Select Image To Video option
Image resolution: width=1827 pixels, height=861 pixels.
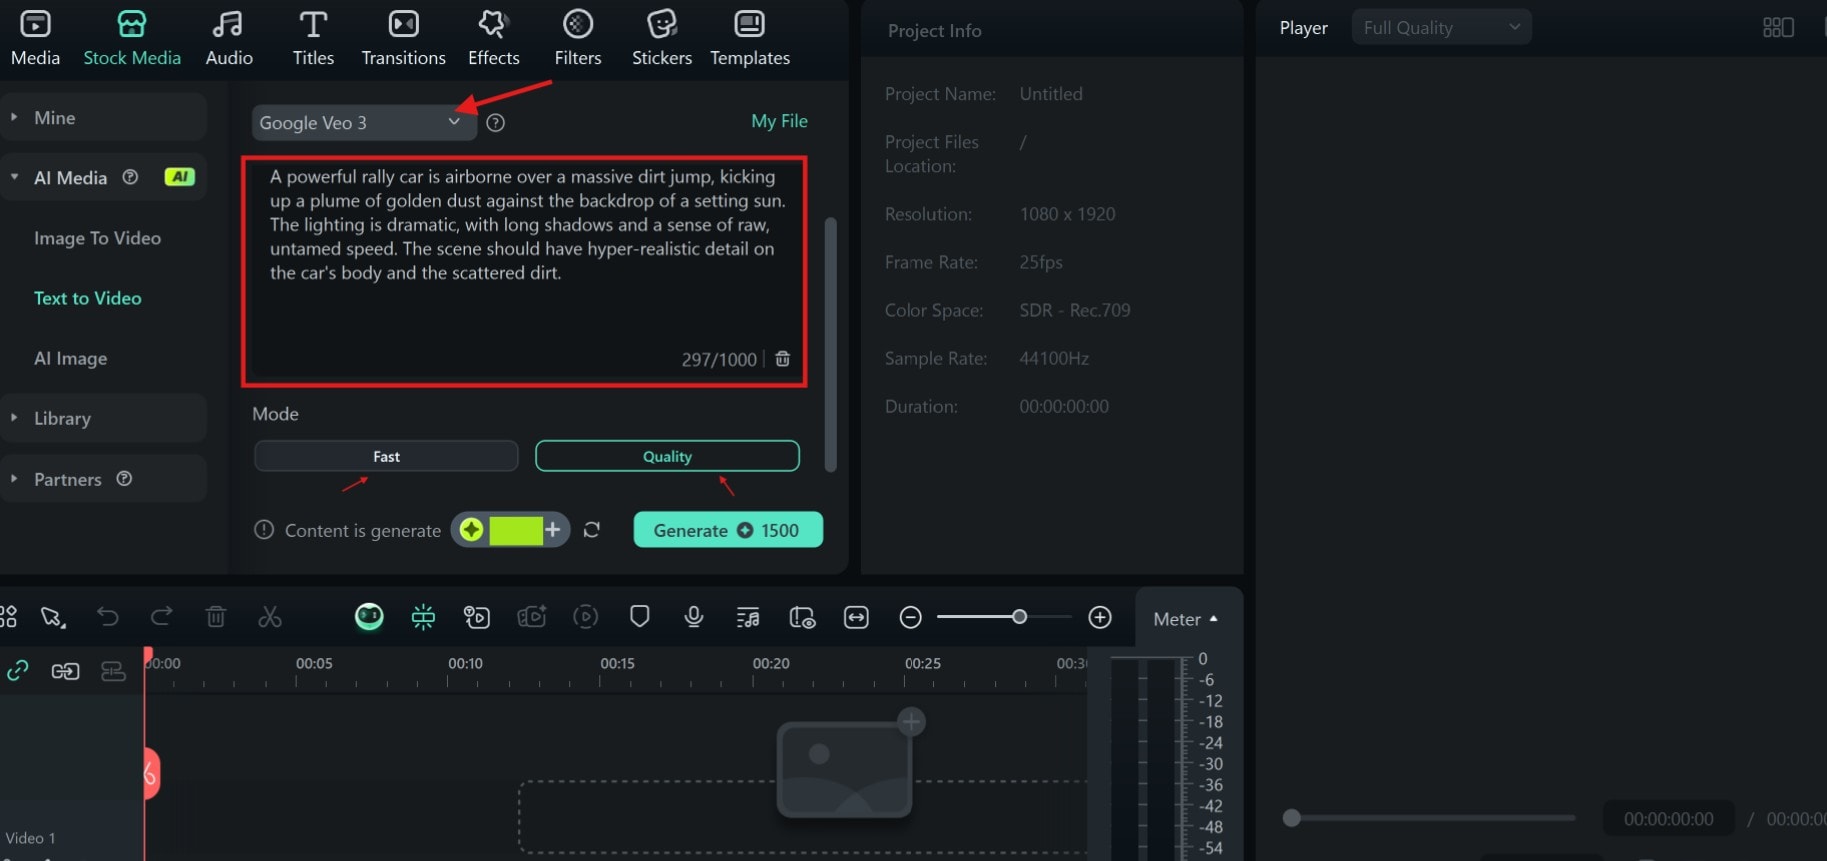click(97, 238)
